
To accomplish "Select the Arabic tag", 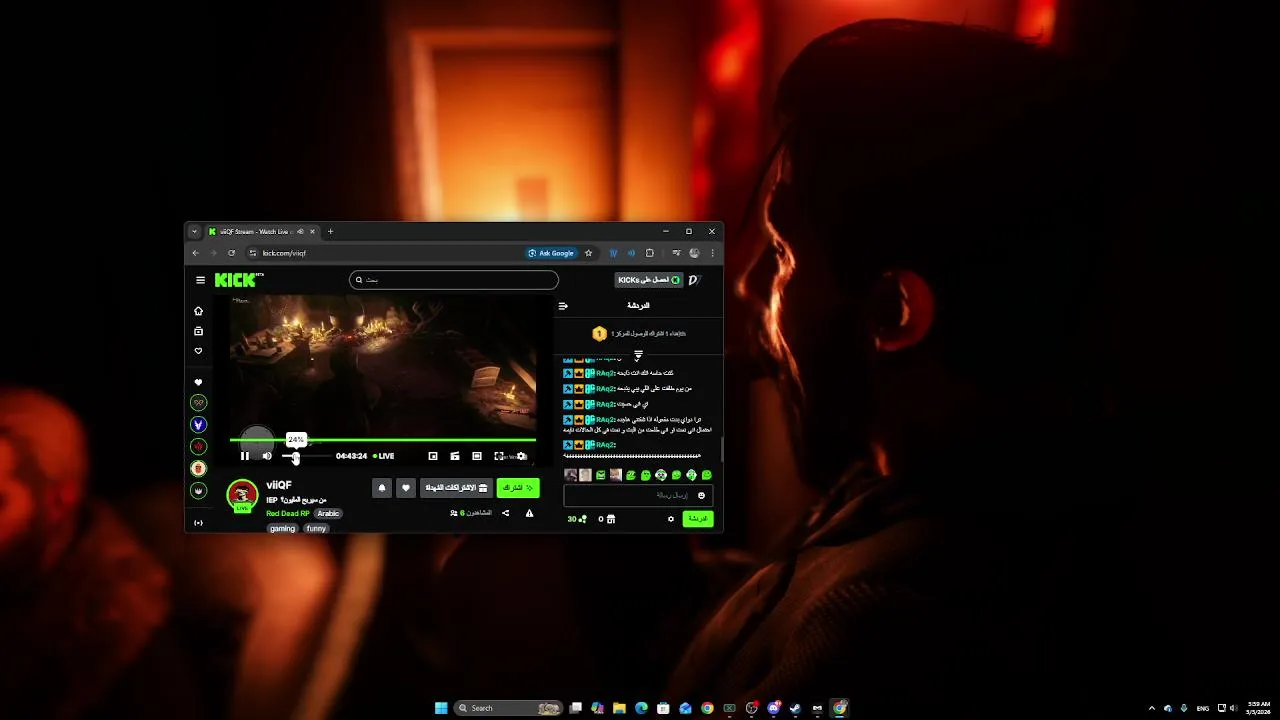I will (x=329, y=514).
